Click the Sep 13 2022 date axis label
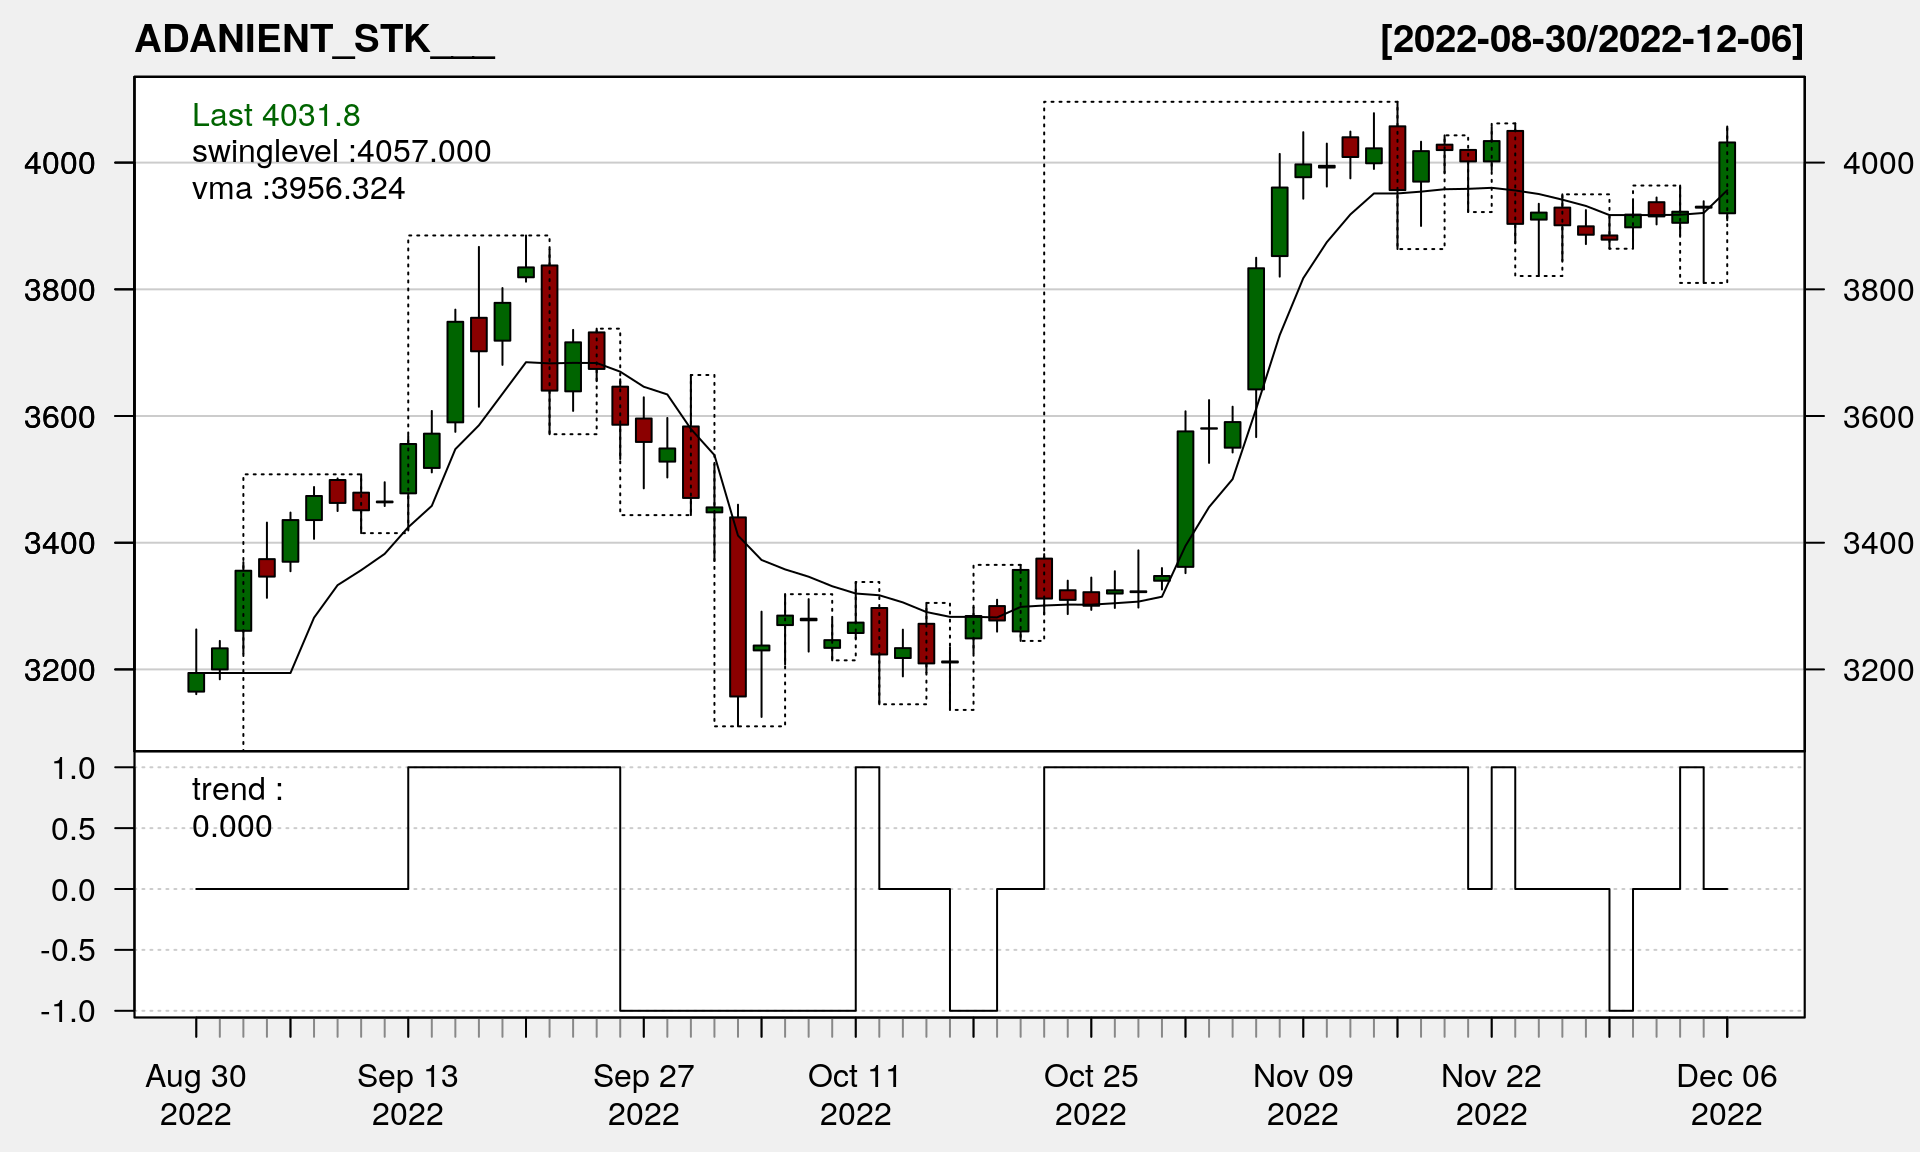The height and width of the screenshot is (1152, 1920). pyautogui.click(x=407, y=1095)
